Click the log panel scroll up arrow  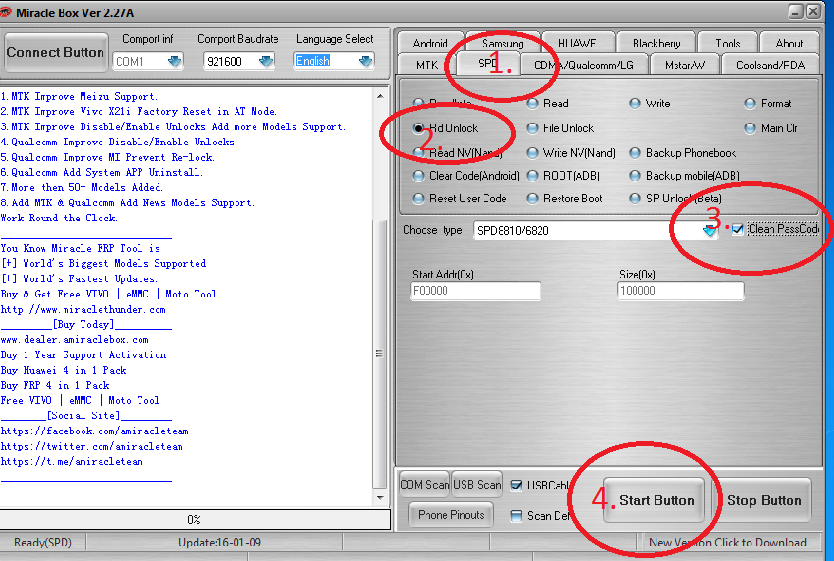click(x=380, y=96)
